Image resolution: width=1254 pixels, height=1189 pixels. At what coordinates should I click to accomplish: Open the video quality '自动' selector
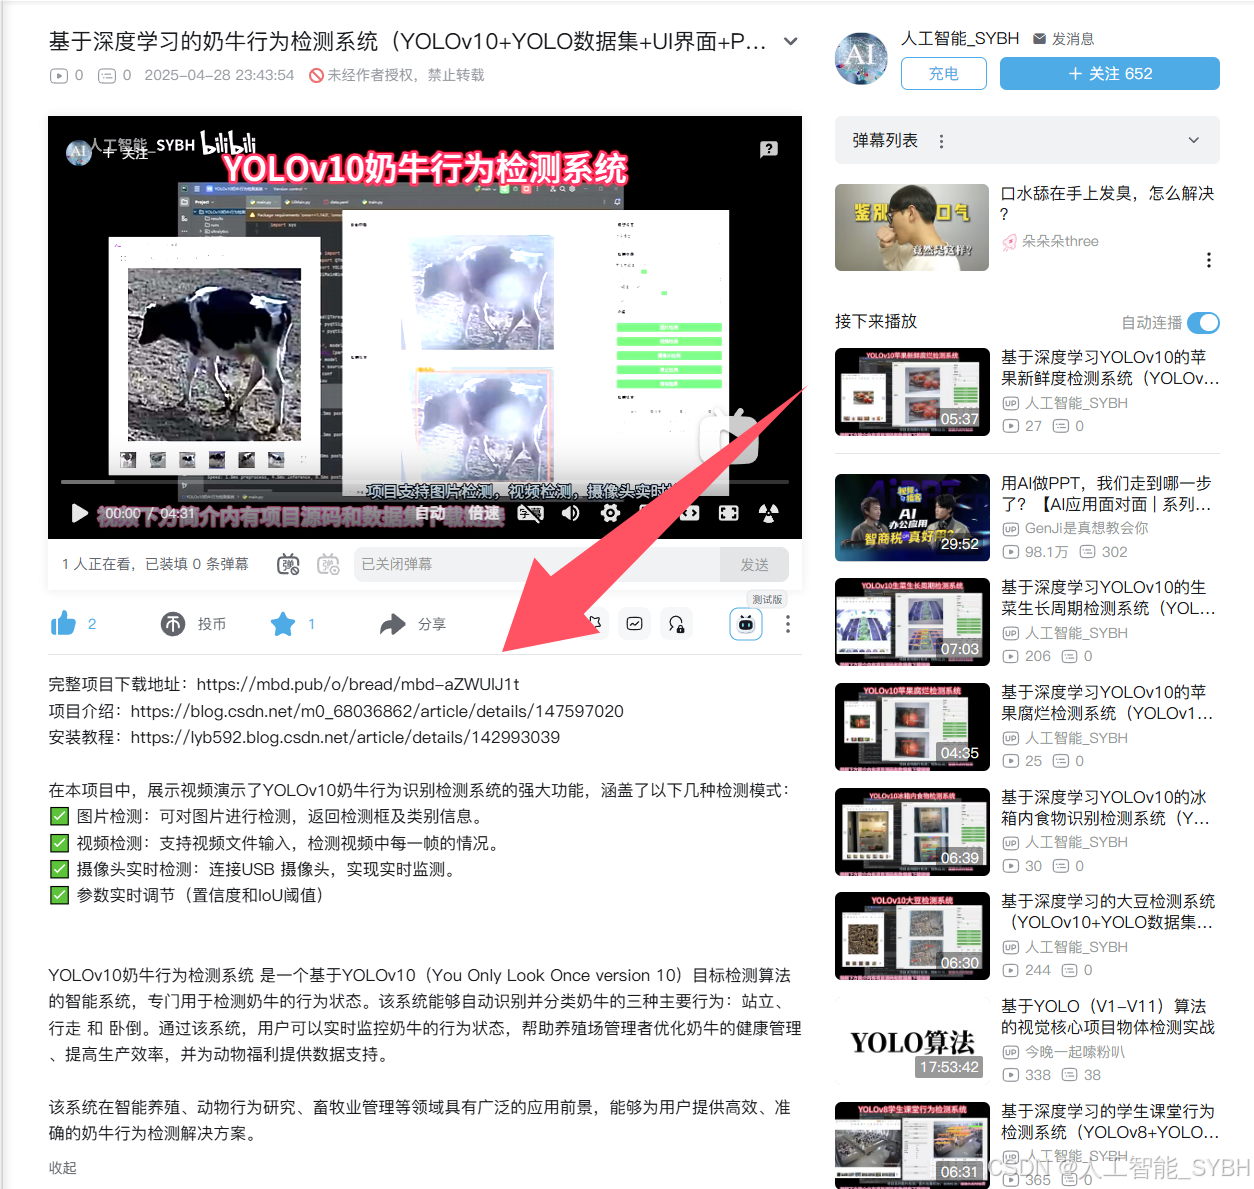click(430, 513)
